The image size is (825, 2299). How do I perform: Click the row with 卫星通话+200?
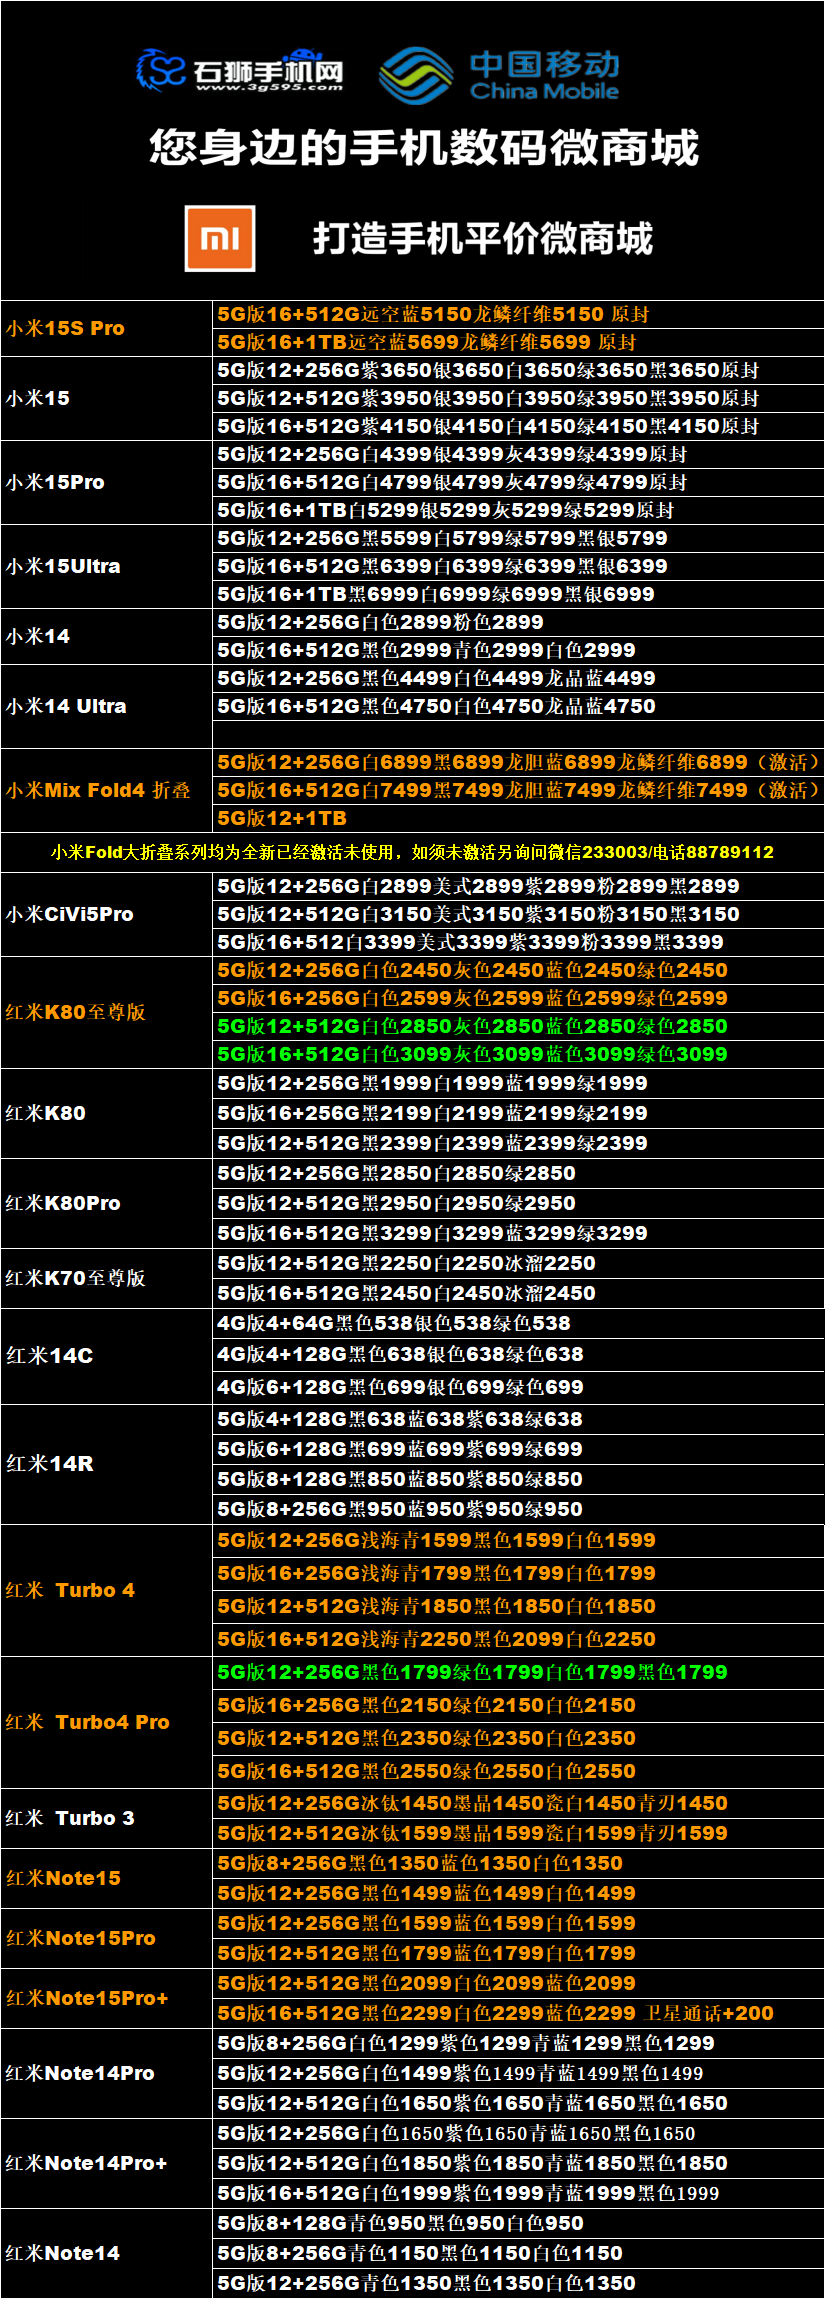click(x=495, y=2013)
